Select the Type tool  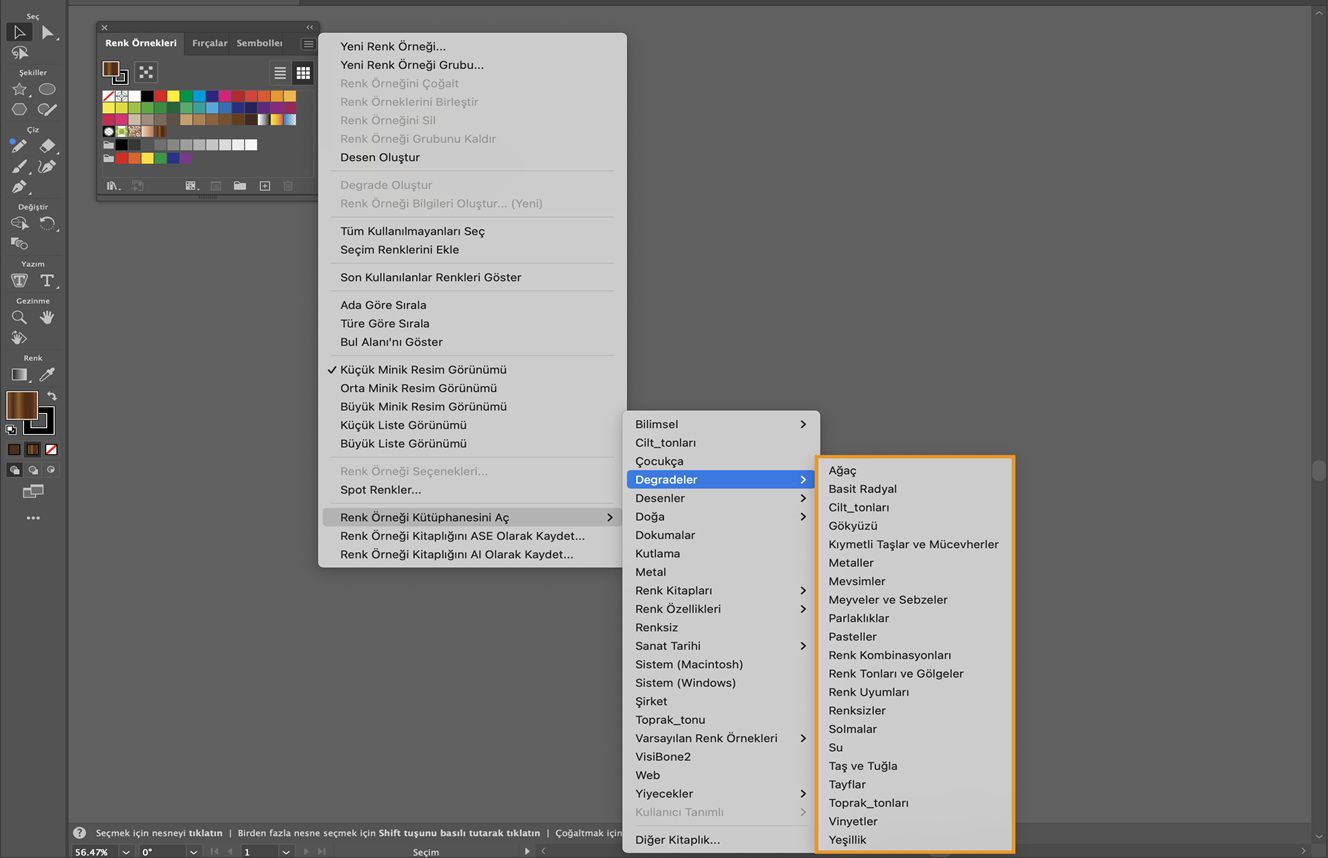tap(47, 281)
